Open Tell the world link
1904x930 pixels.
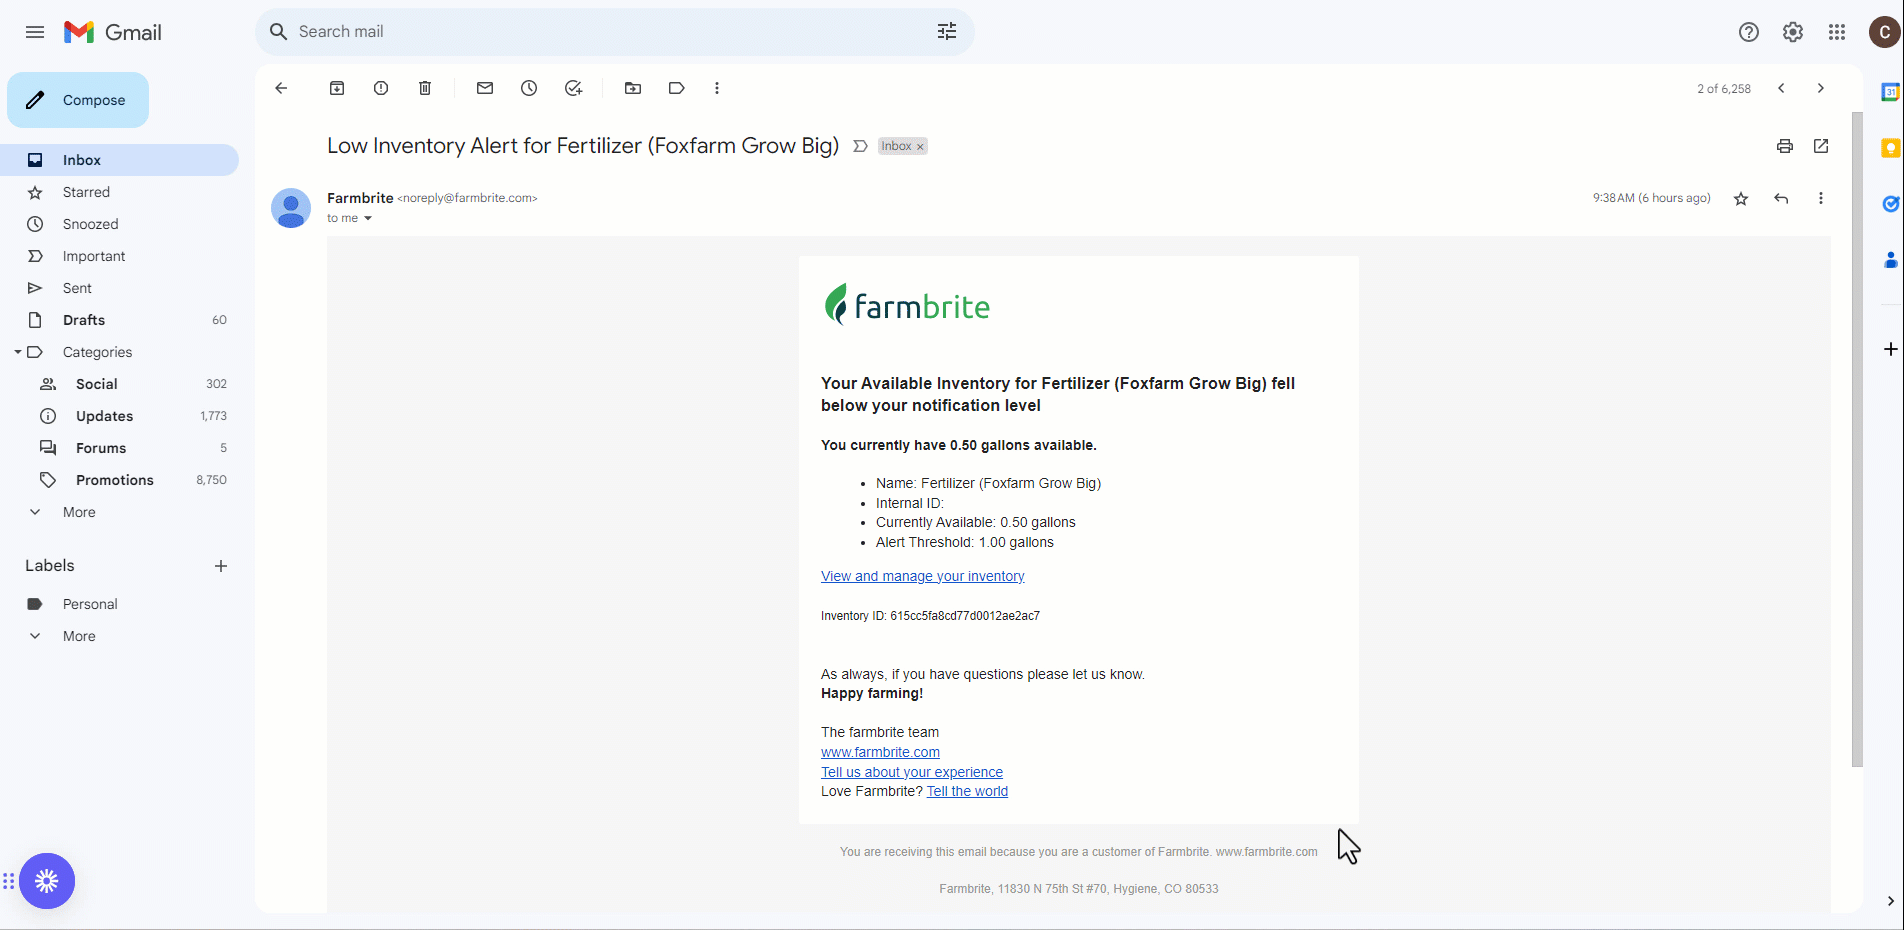967,791
